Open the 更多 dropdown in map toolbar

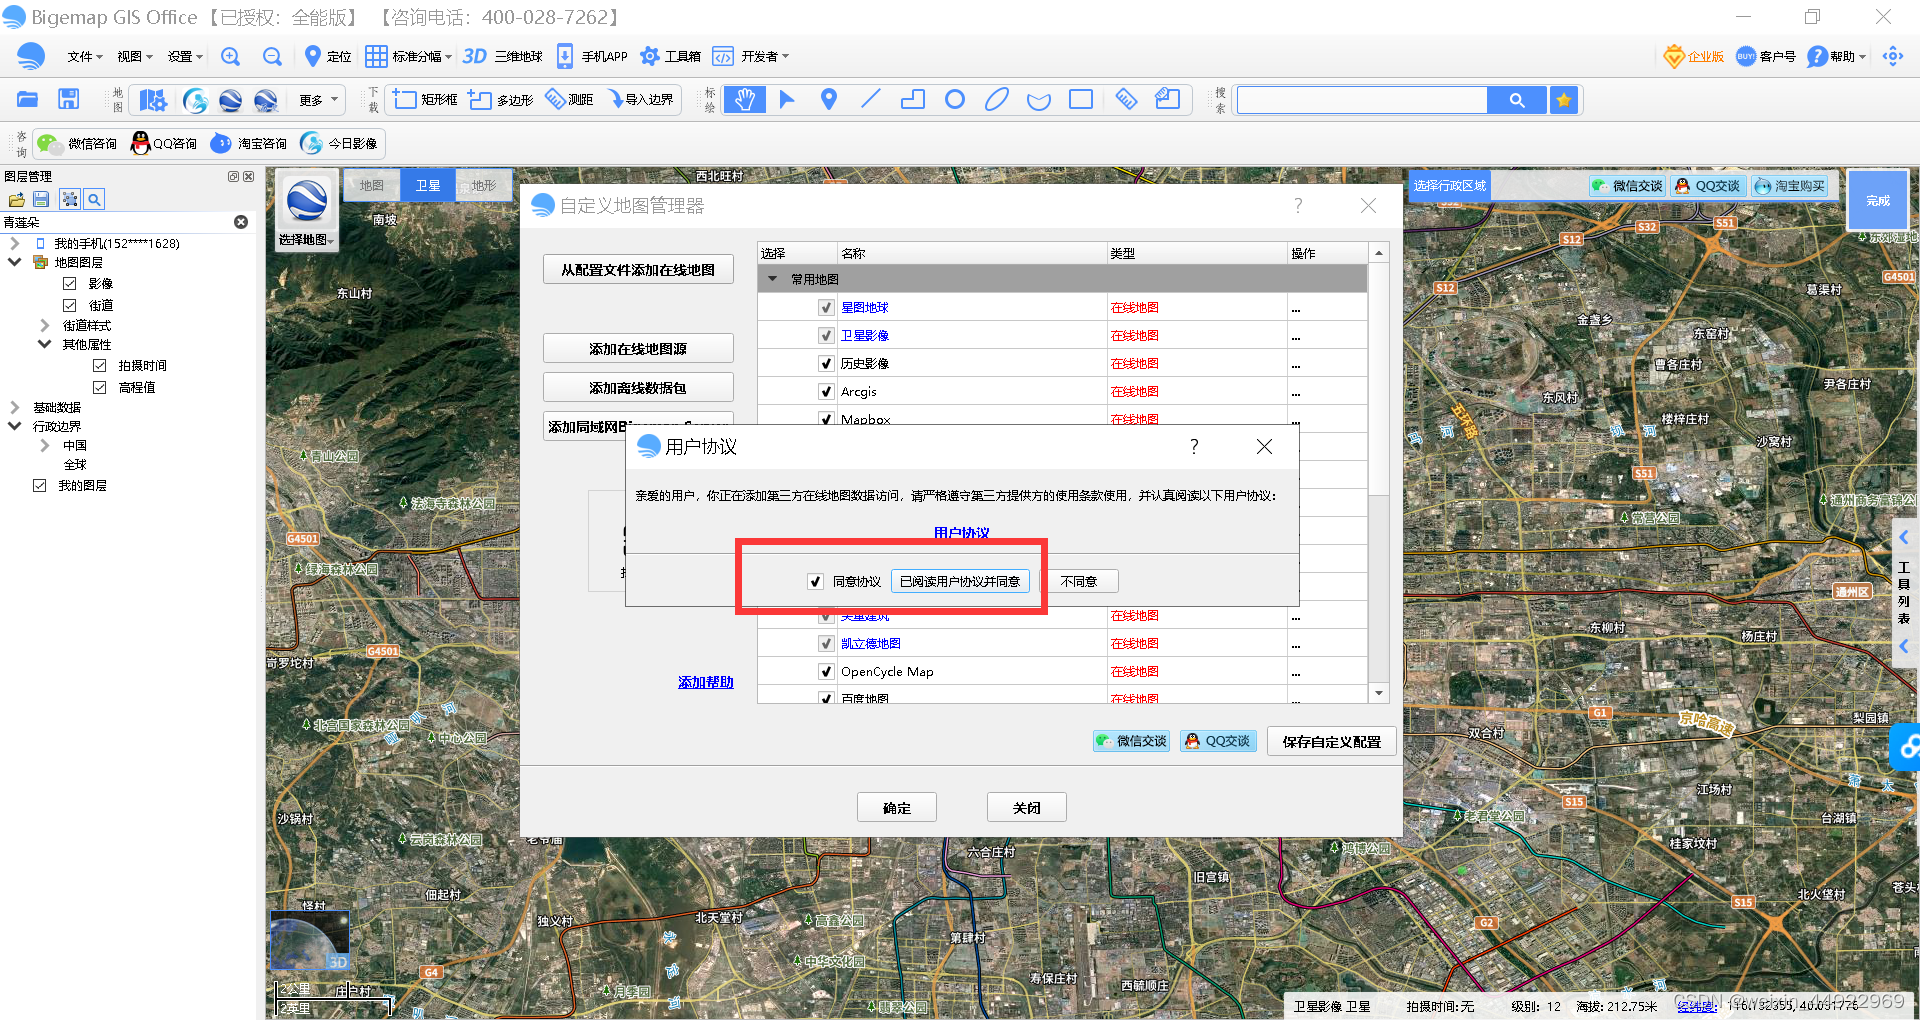(x=318, y=100)
